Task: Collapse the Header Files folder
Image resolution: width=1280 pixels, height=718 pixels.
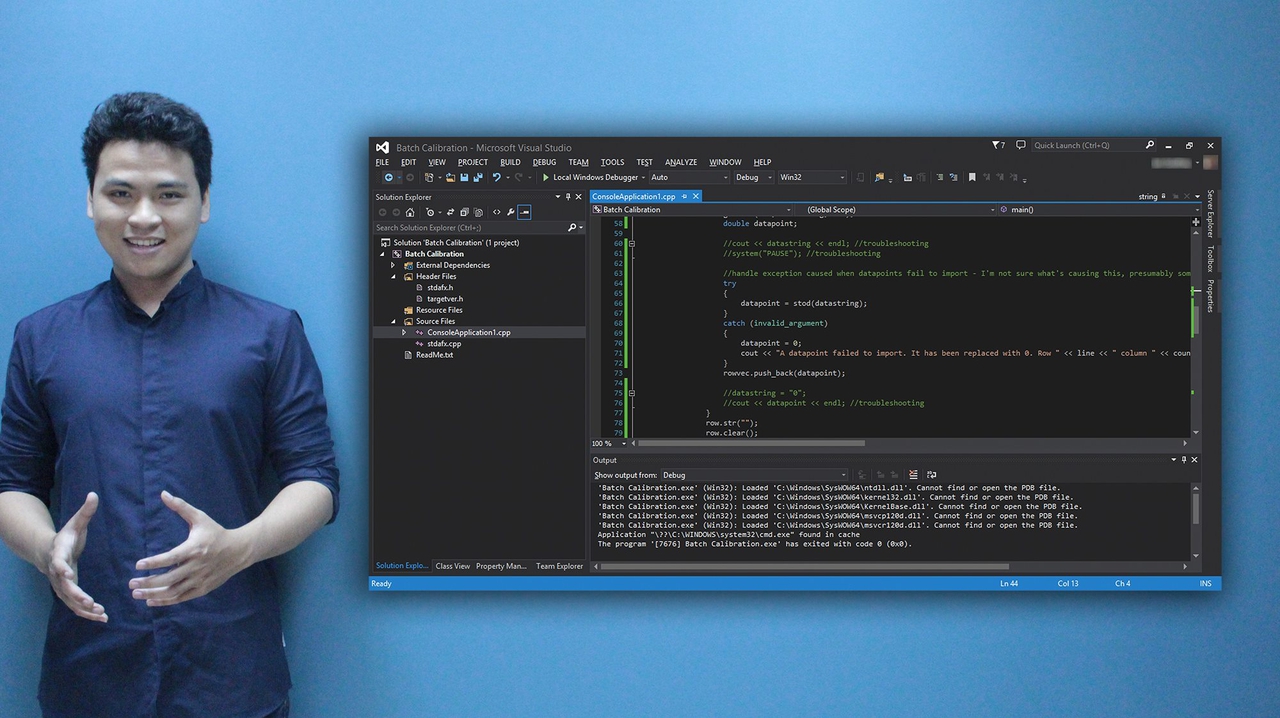Action: [x=393, y=276]
